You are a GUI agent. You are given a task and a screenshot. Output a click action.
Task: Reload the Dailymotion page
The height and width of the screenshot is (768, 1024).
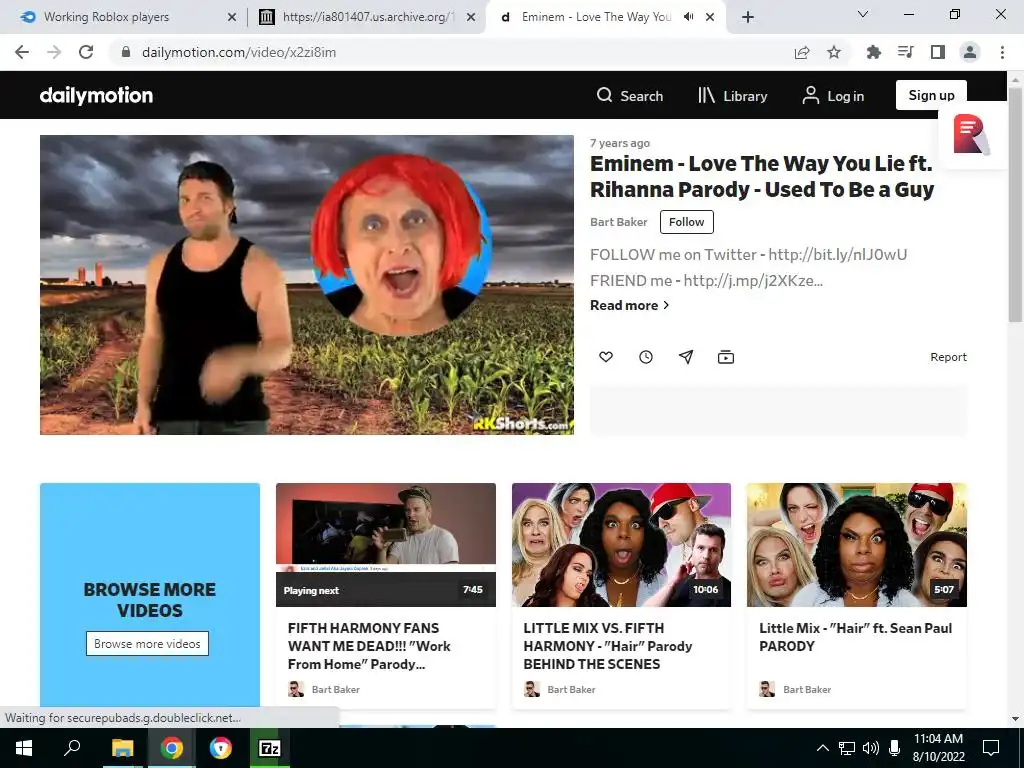(x=86, y=52)
